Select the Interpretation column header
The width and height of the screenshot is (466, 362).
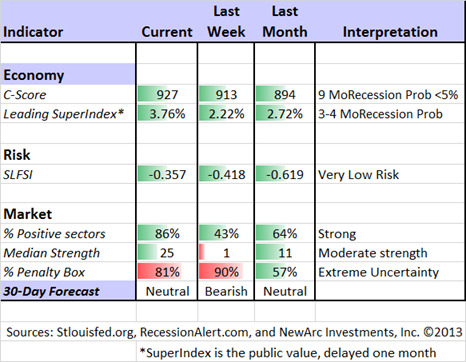pos(390,32)
